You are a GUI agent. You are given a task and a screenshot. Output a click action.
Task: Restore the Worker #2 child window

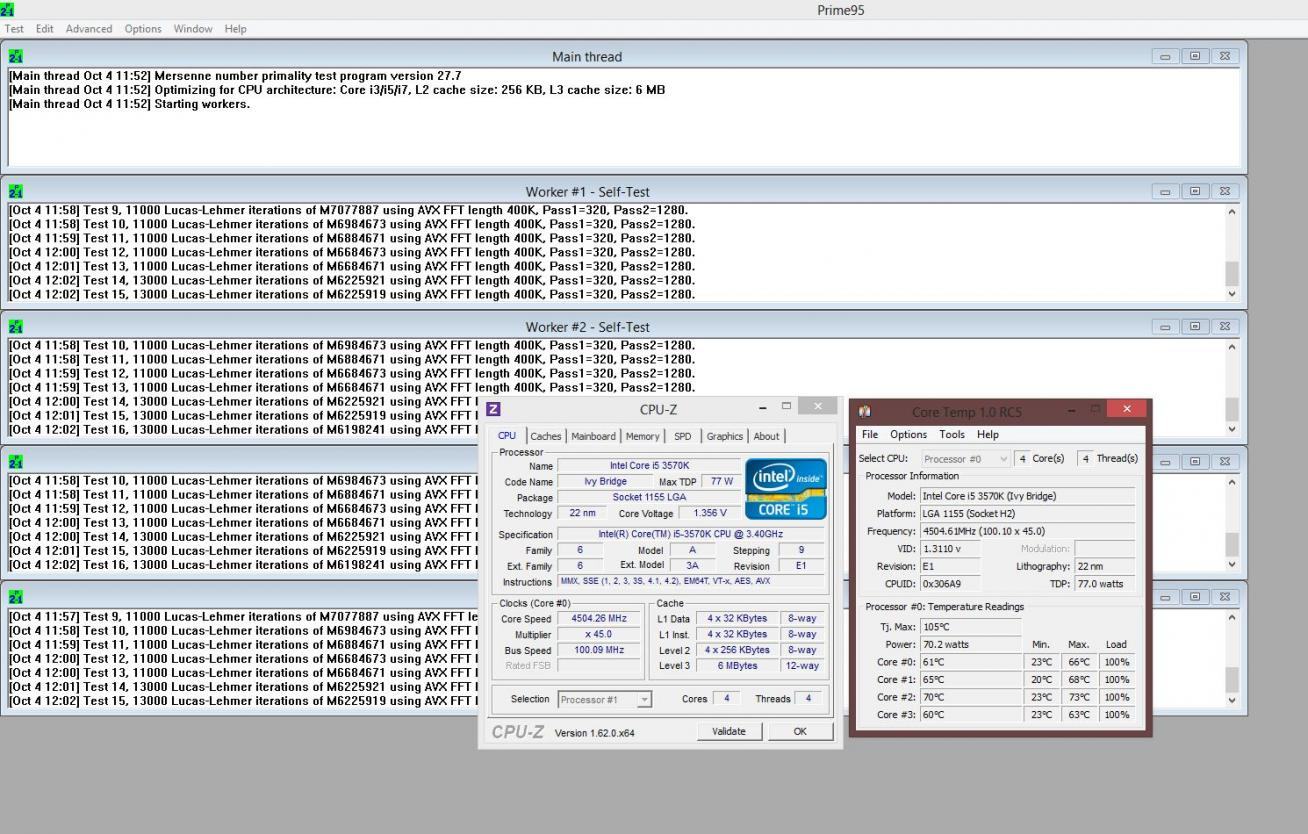pyautogui.click(x=1195, y=326)
